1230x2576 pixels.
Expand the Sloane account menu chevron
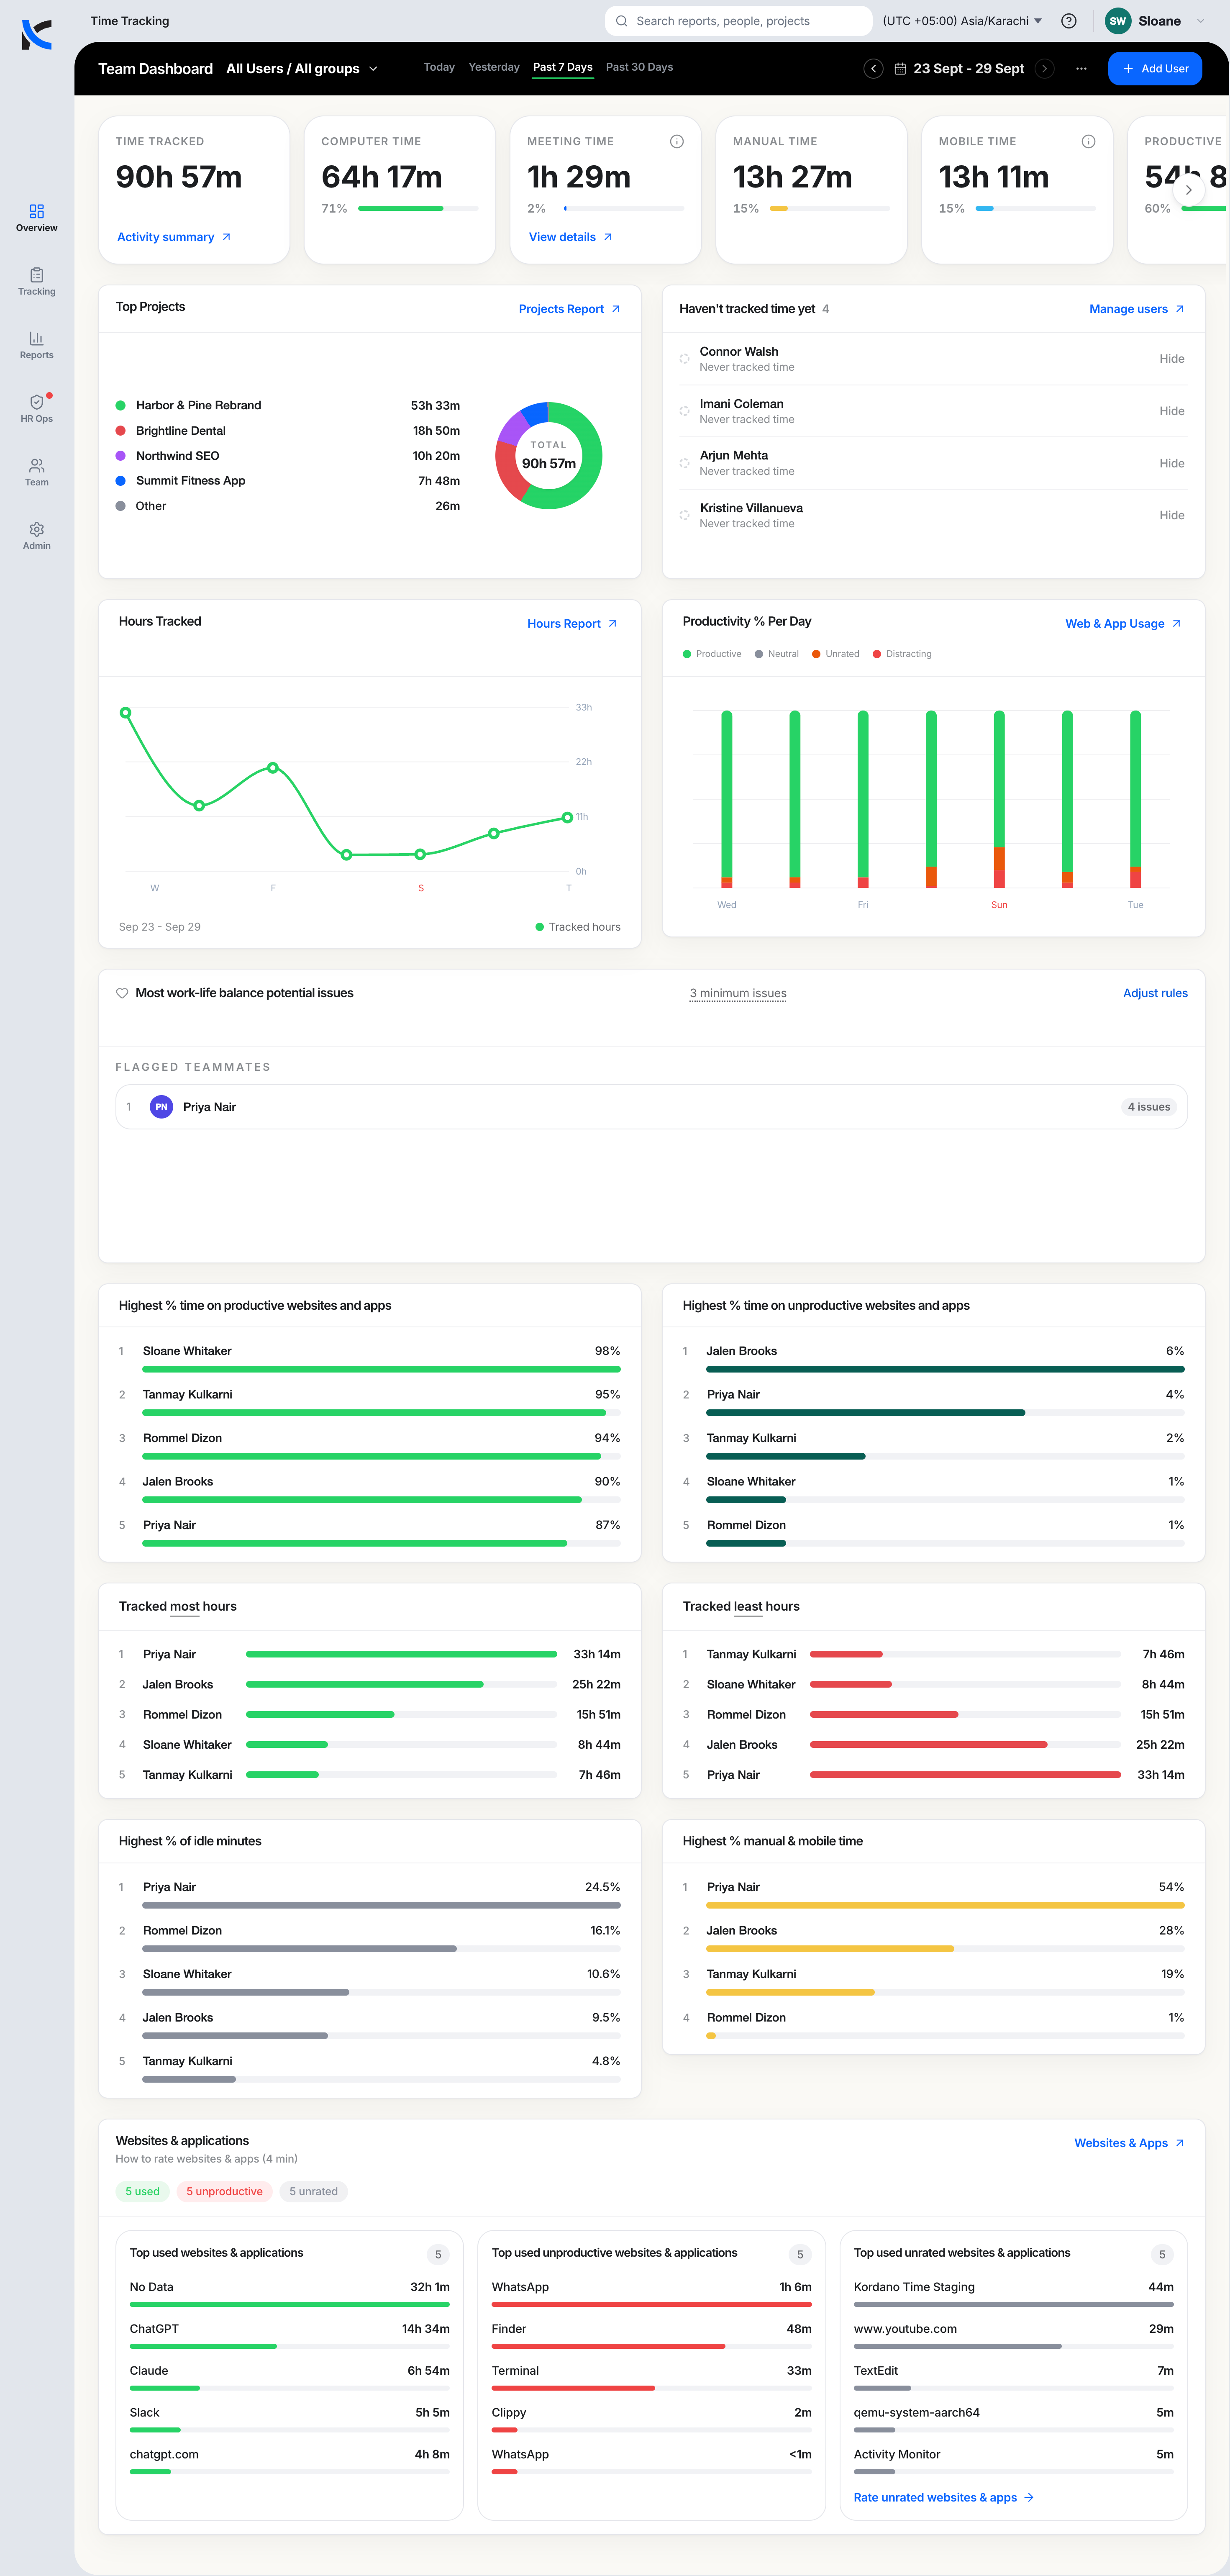click(x=1201, y=21)
